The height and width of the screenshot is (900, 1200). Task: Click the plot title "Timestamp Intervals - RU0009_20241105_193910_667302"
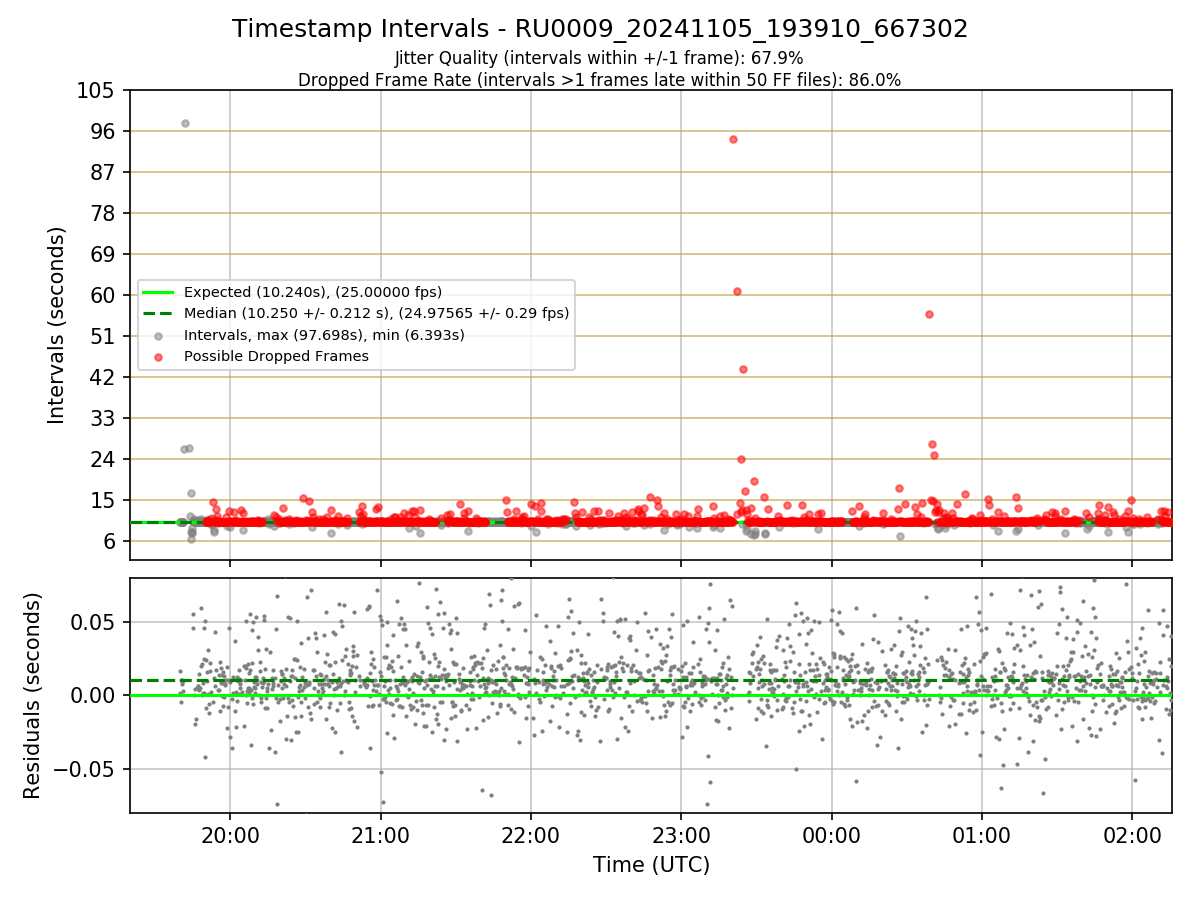click(600, 29)
